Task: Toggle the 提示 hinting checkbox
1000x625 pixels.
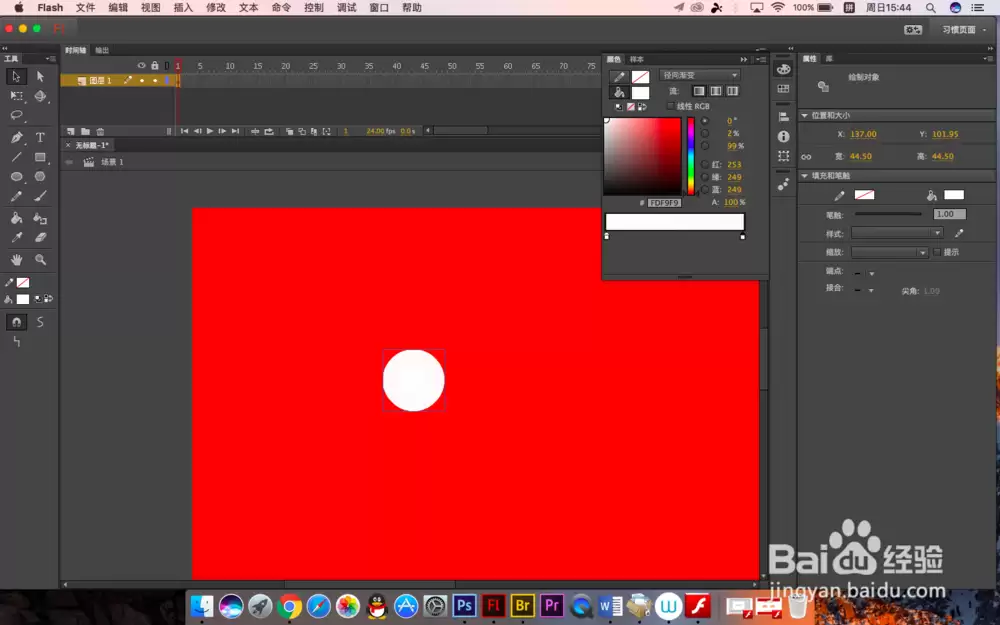Action: pyautogui.click(x=937, y=252)
